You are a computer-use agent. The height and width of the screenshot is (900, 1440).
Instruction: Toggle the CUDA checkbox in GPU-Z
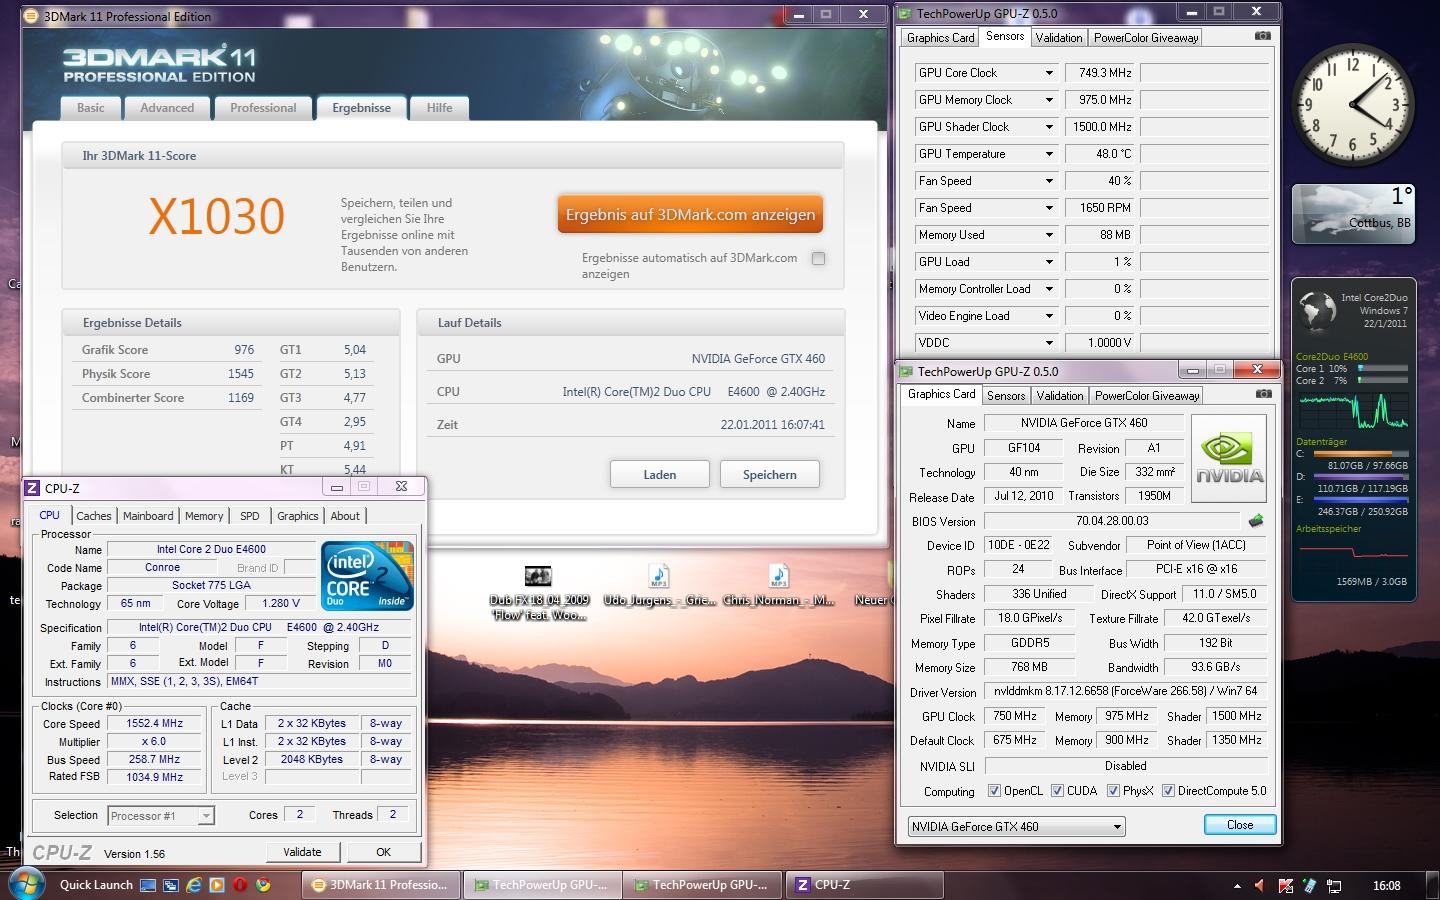pos(1057,790)
